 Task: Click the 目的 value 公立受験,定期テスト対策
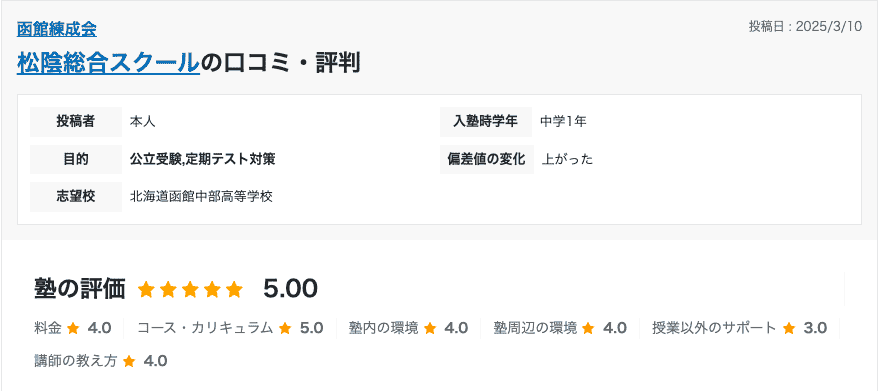coord(202,159)
